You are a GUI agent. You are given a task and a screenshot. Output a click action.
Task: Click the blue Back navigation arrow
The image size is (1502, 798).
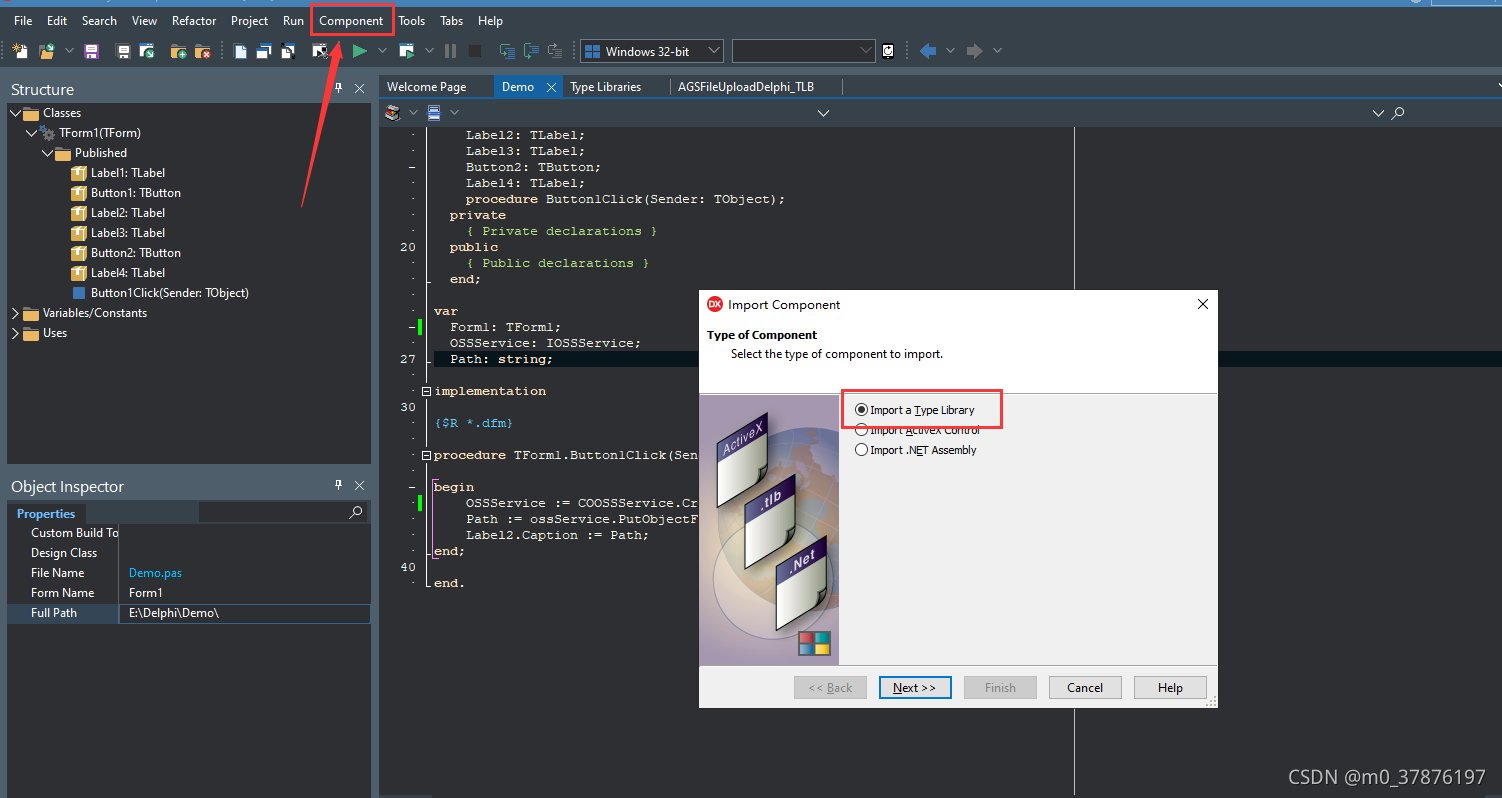(x=928, y=51)
